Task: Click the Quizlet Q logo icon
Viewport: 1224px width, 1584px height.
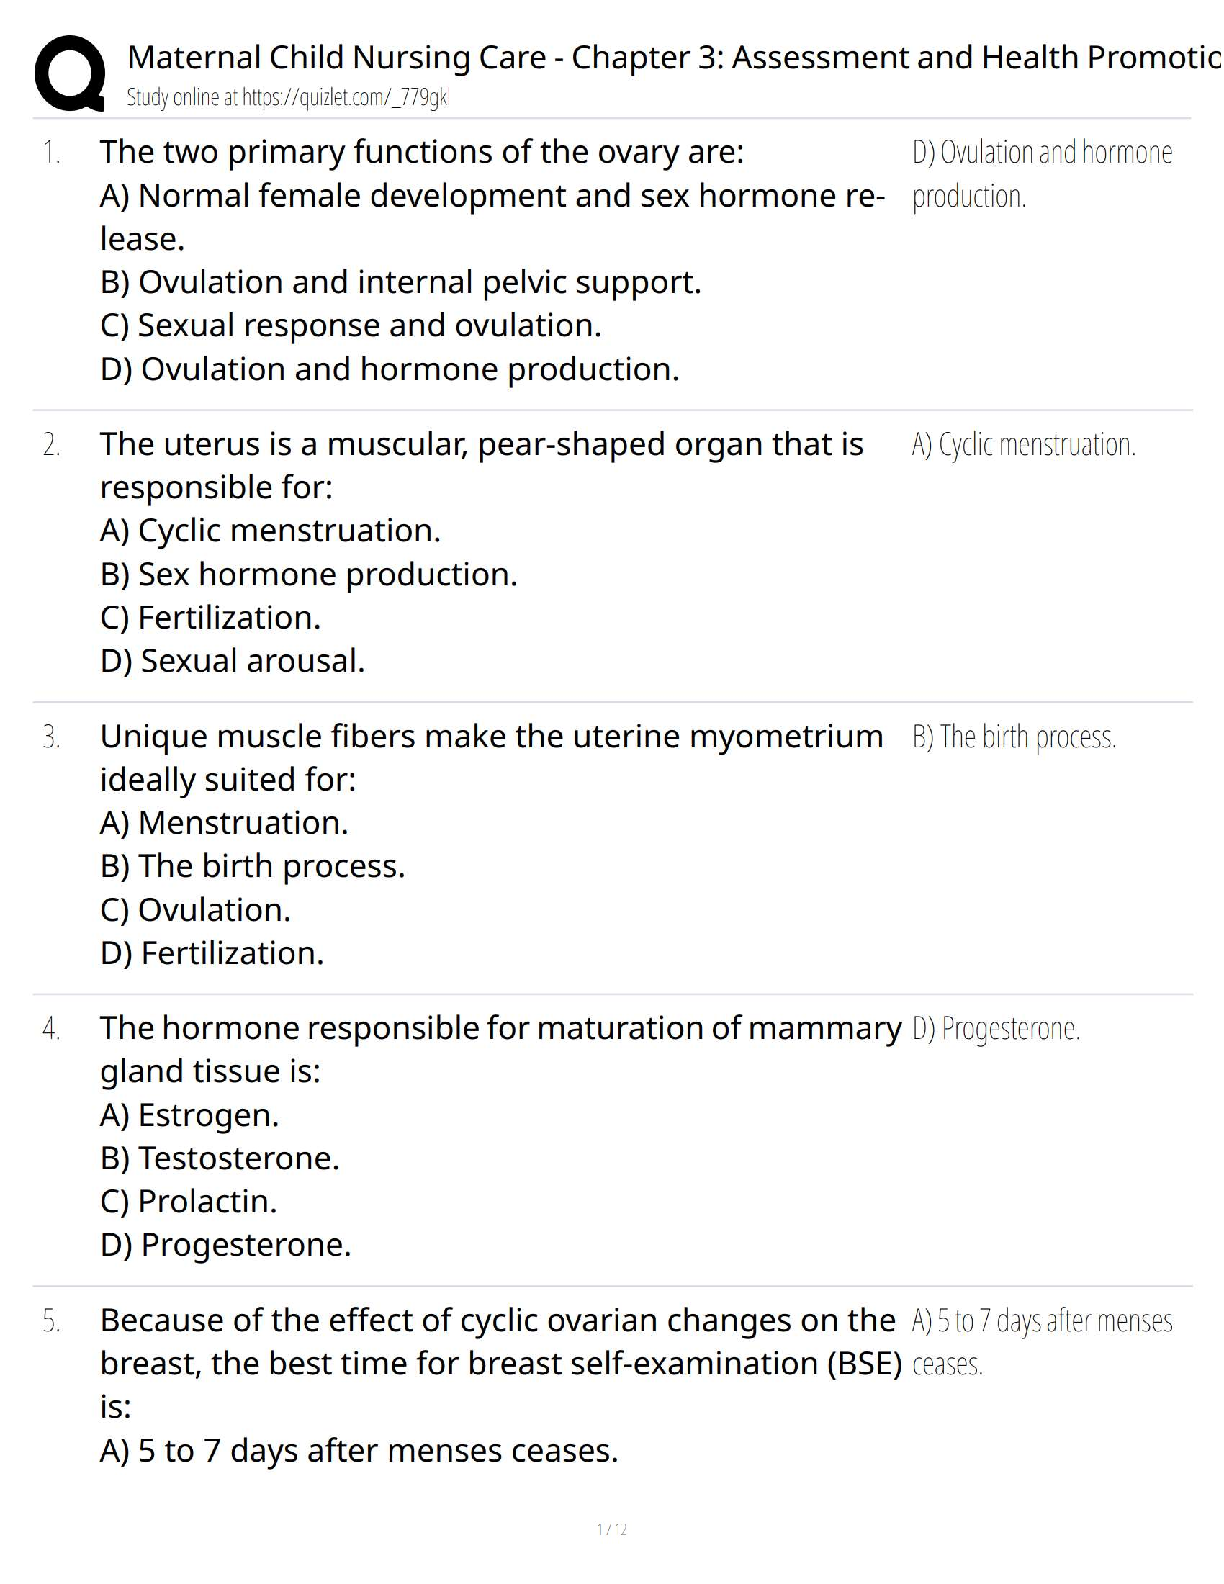Action: (x=68, y=73)
